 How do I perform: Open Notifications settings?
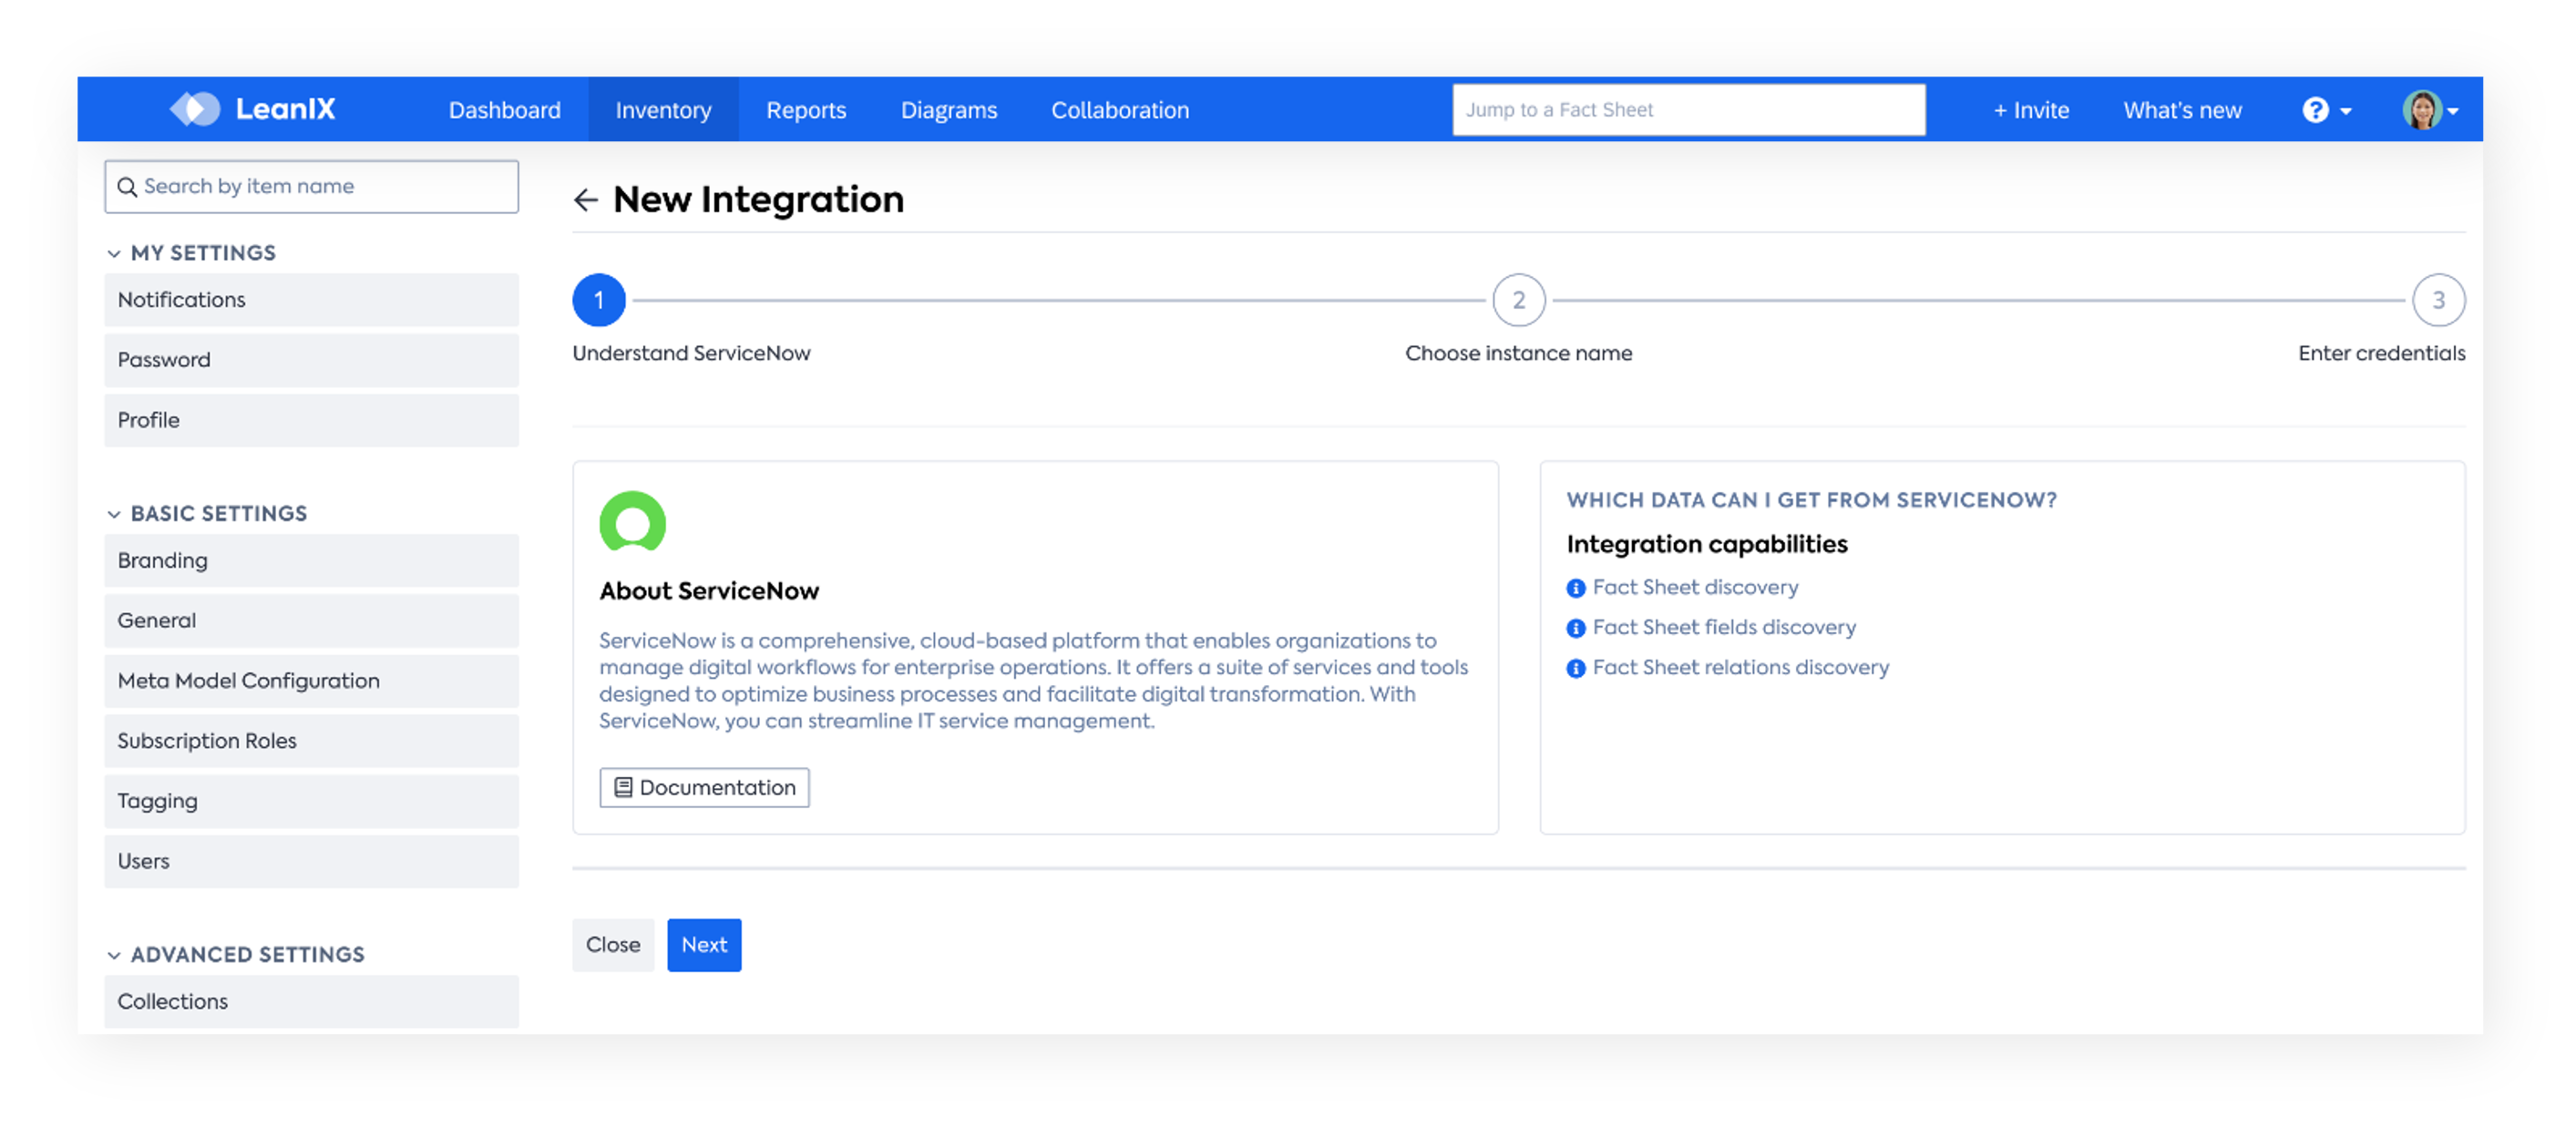[x=311, y=300]
